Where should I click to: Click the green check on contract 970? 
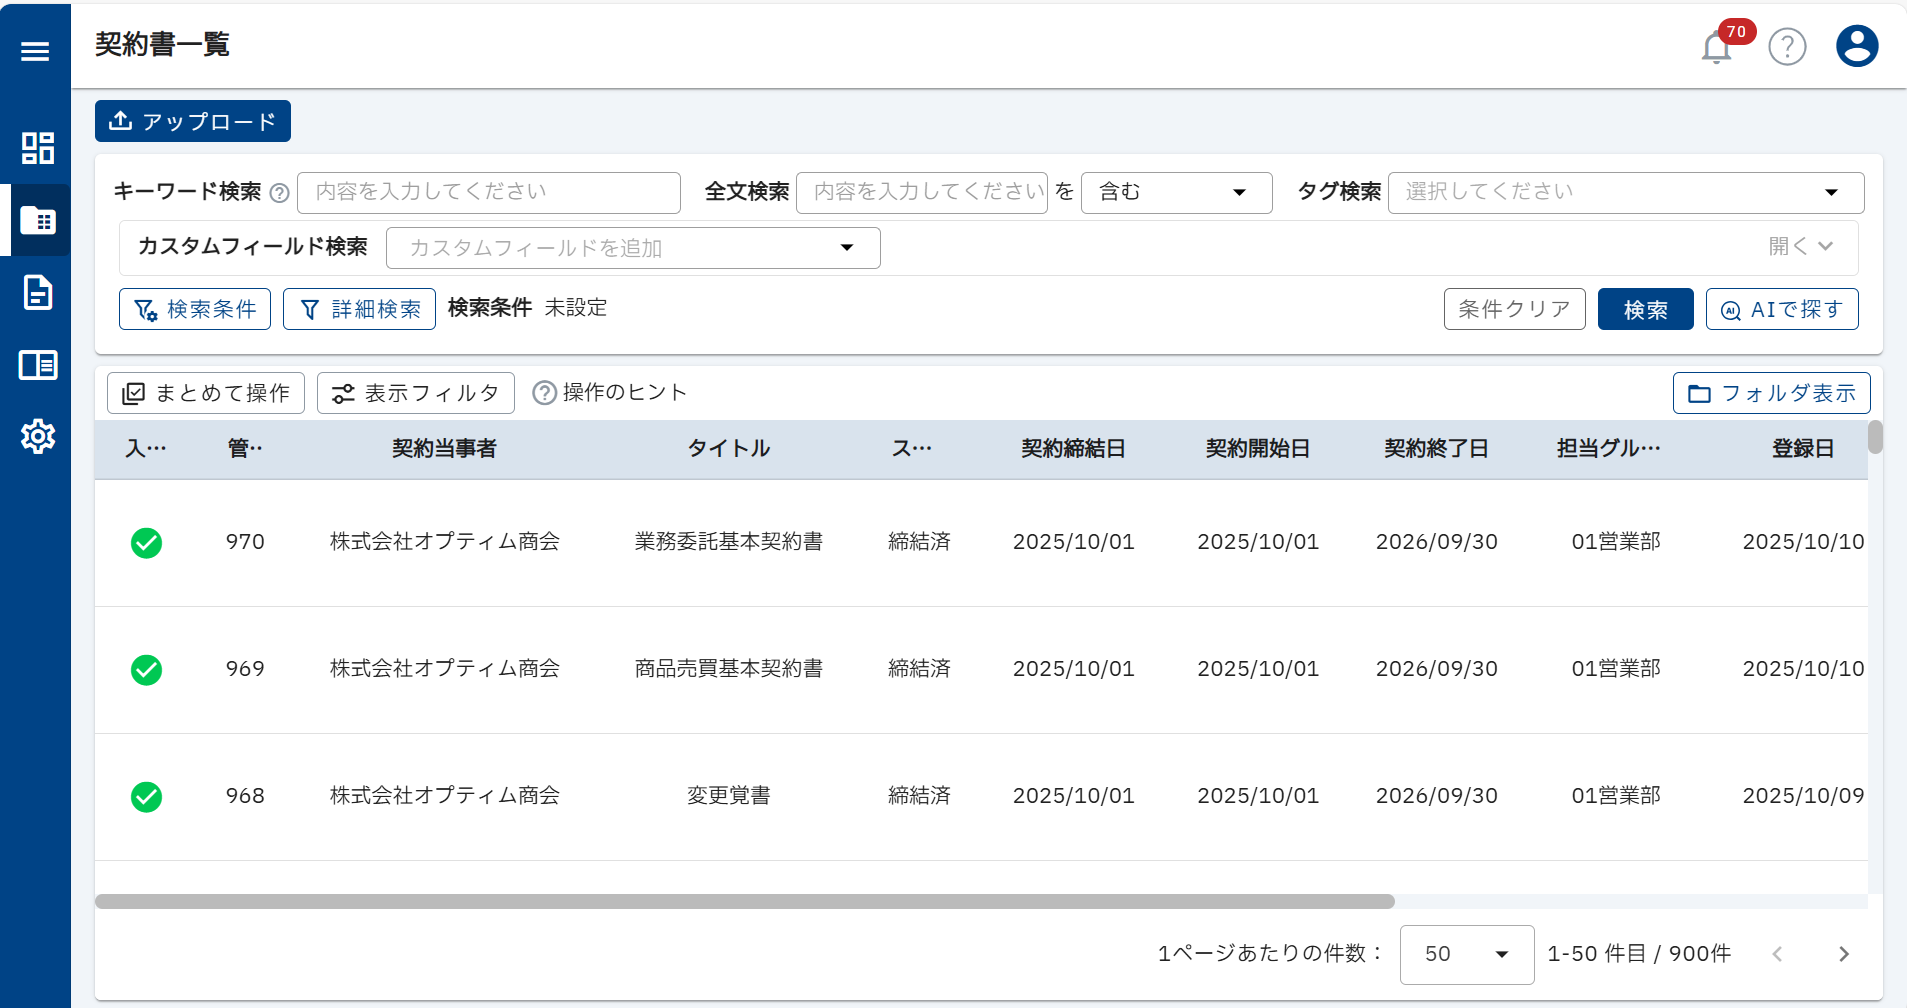pyautogui.click(x=147, y=543)
